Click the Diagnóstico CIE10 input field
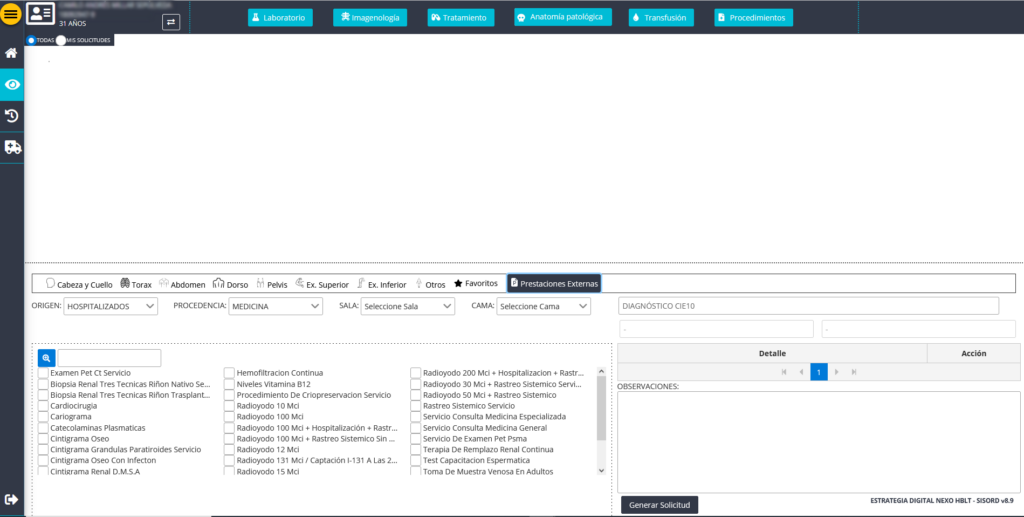Viewport: 1024px width, 517px height. click(808, 306)
